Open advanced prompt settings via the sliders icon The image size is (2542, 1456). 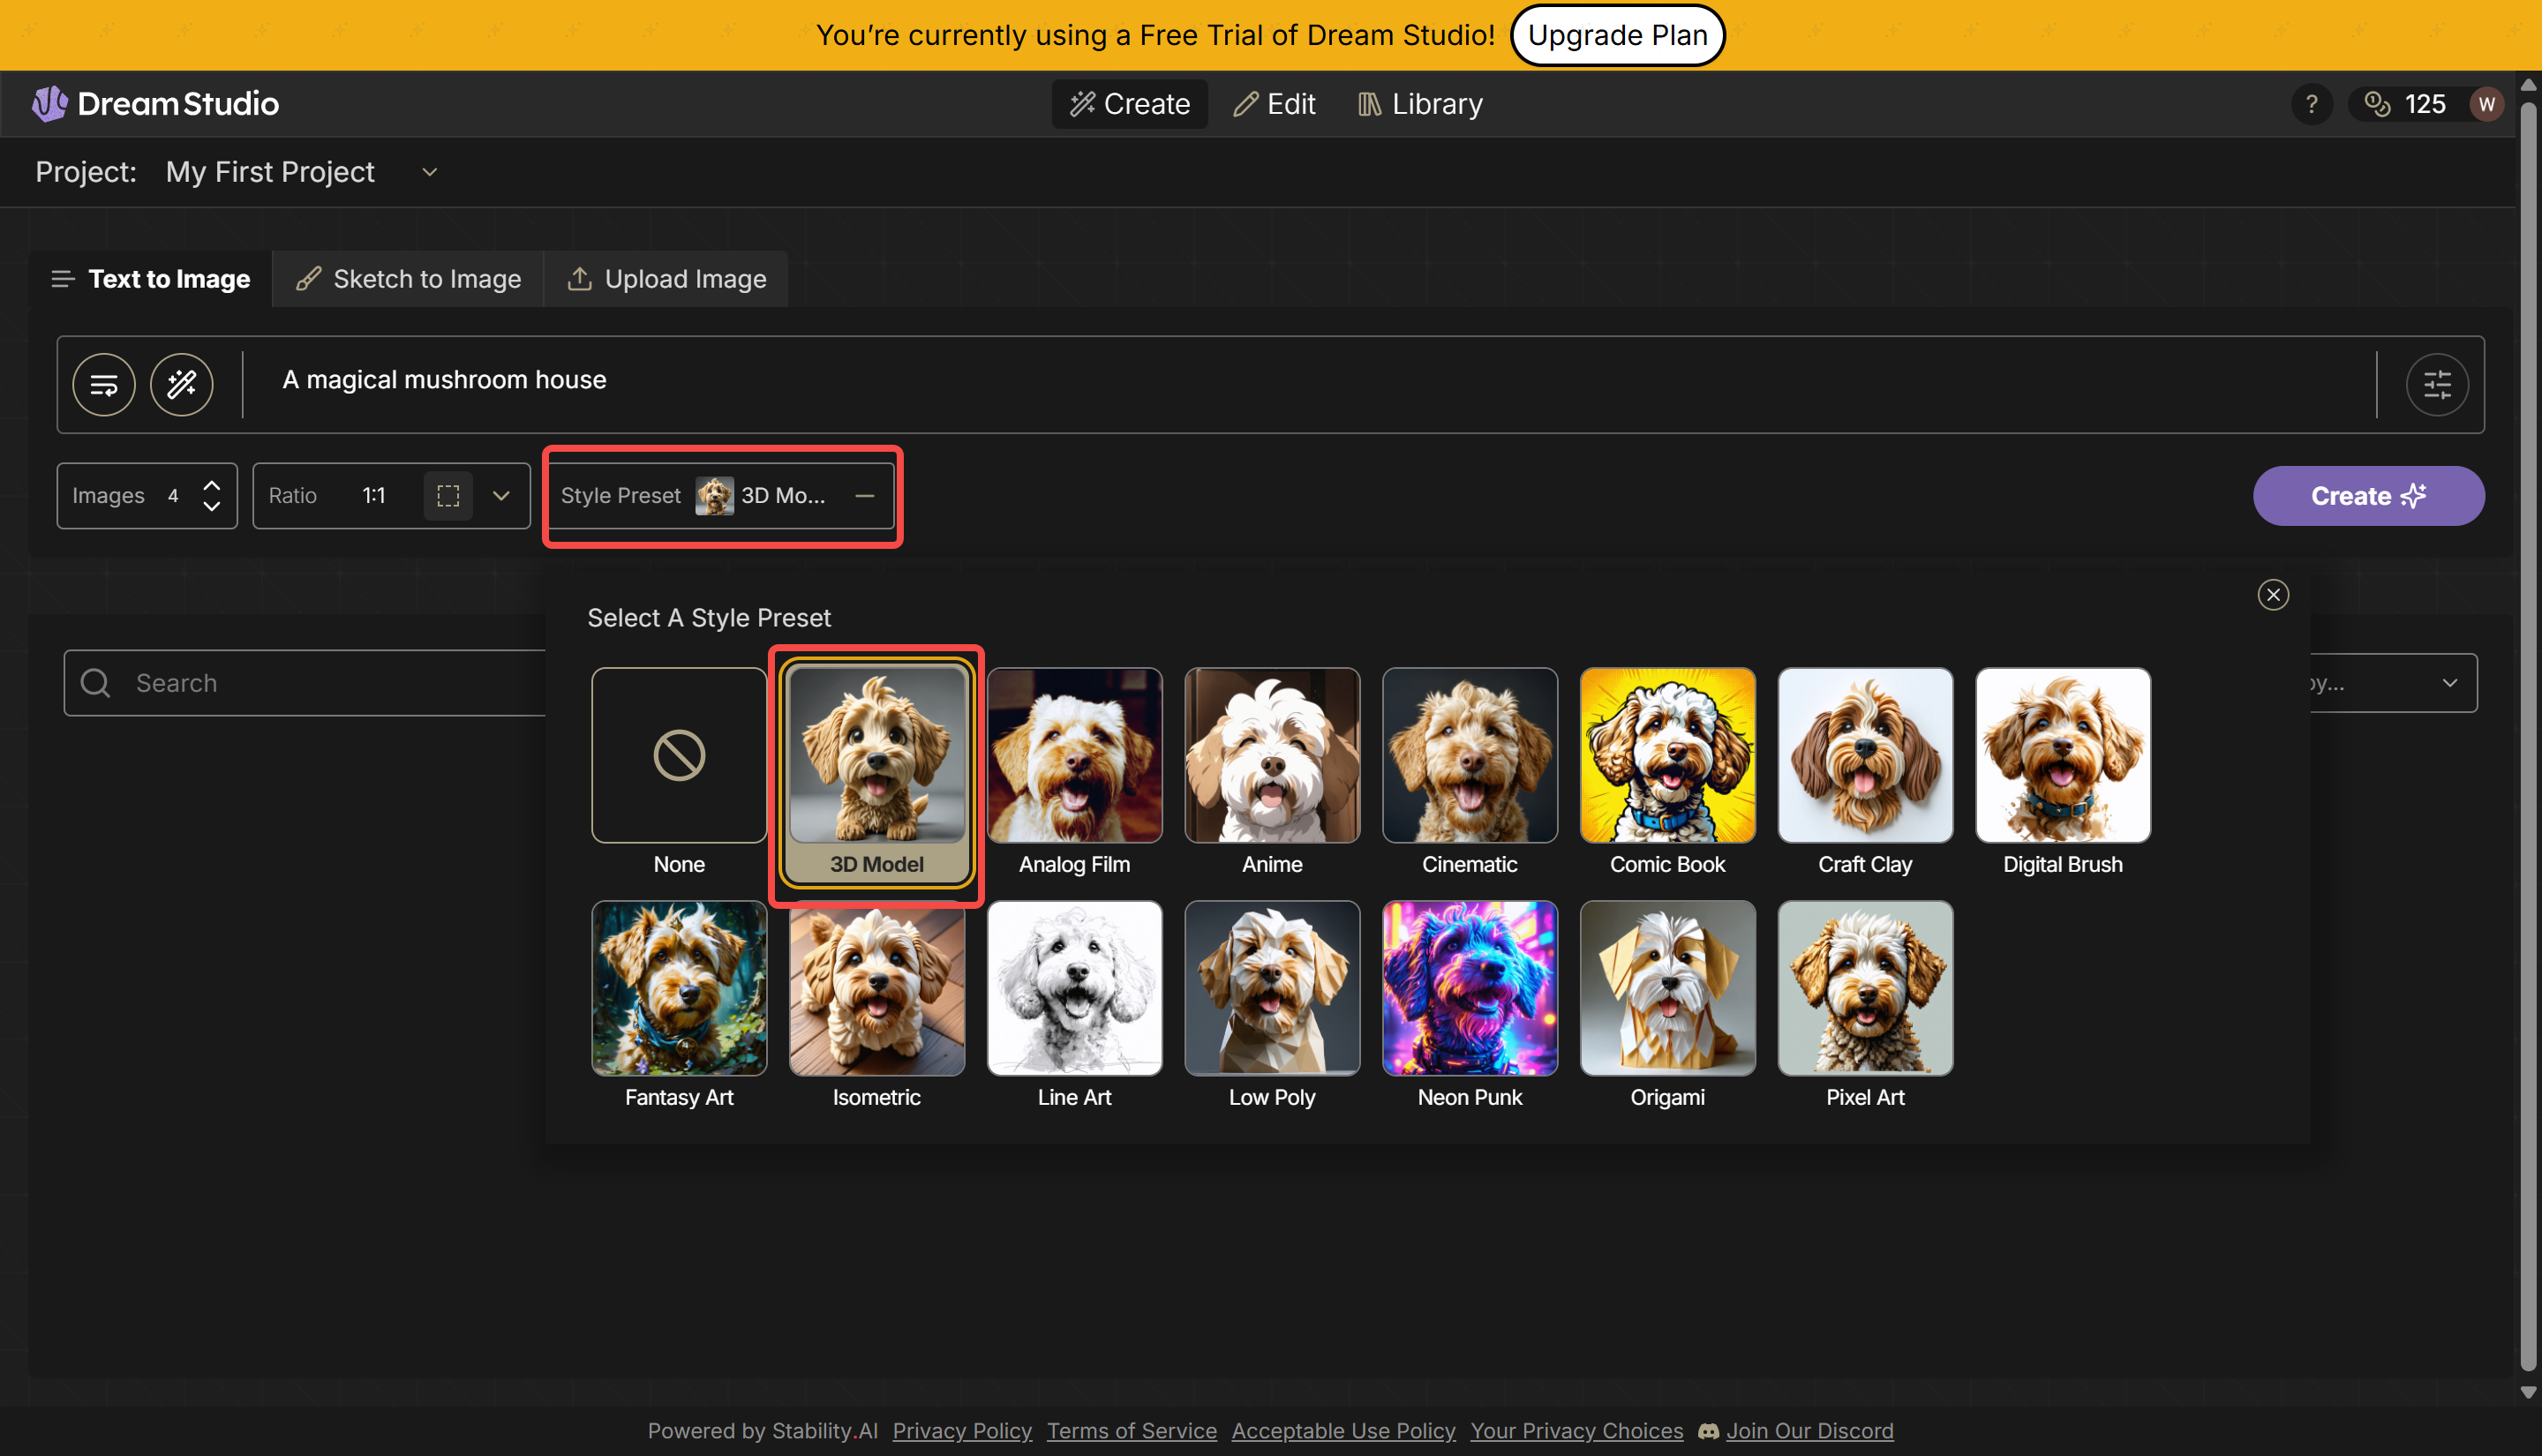point(2437,384)
